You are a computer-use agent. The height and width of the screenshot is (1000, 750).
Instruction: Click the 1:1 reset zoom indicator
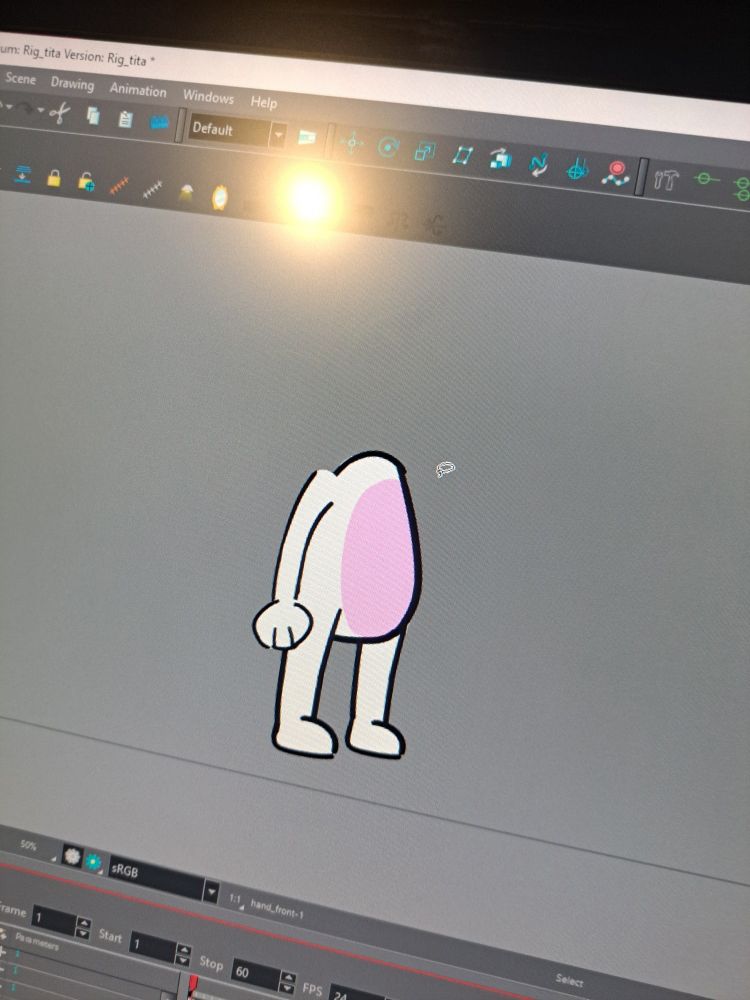(236, 899)
